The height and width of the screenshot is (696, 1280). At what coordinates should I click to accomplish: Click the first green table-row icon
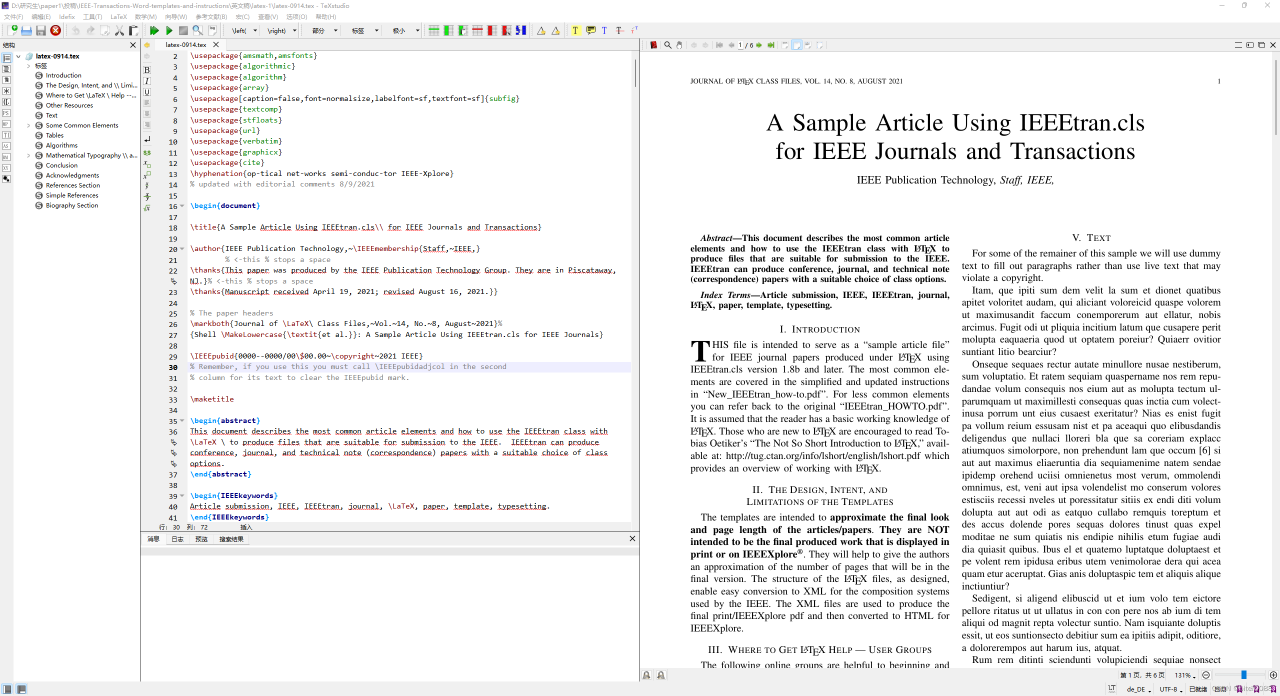[434, 31]
